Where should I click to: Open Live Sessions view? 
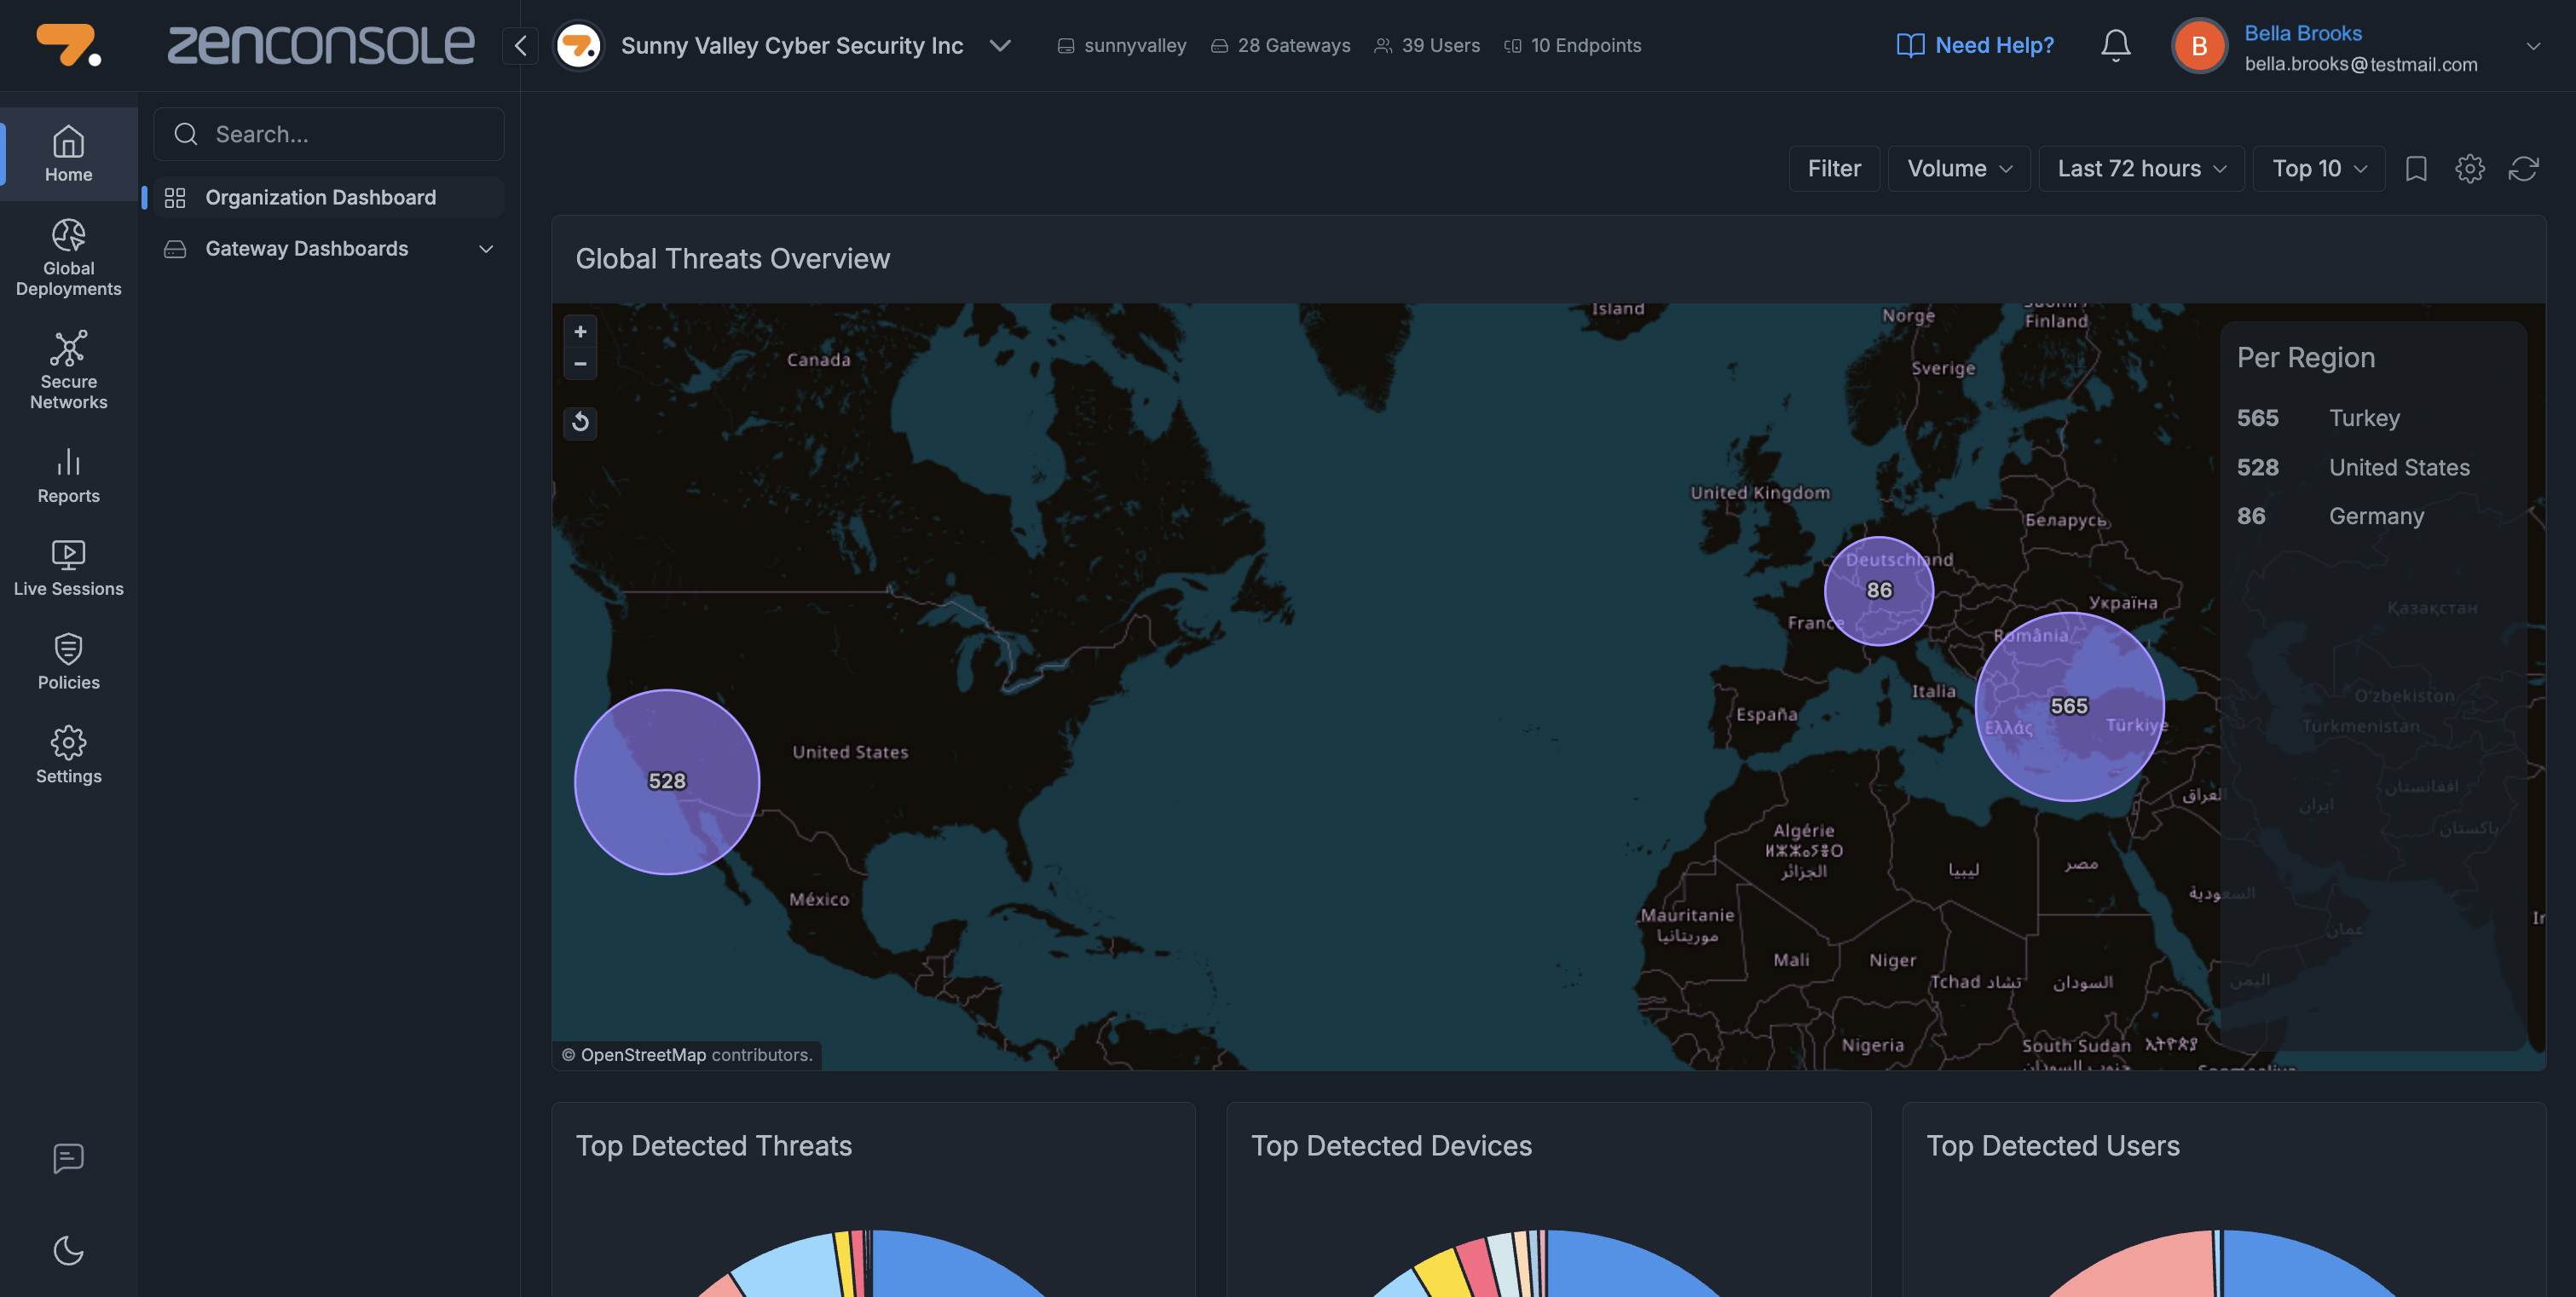point(68,569)
